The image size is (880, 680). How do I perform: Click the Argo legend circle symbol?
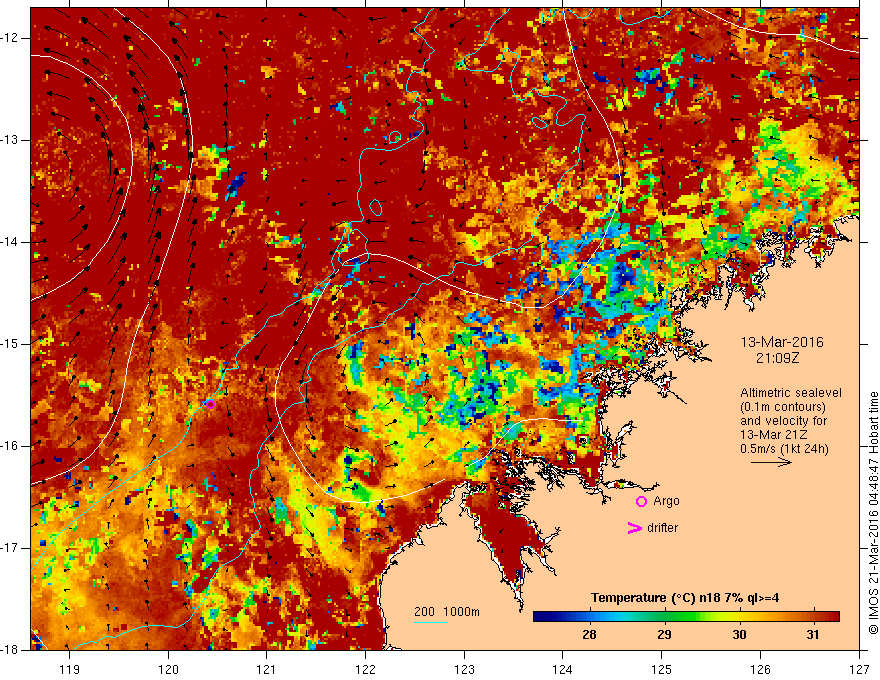coord(641,502)
